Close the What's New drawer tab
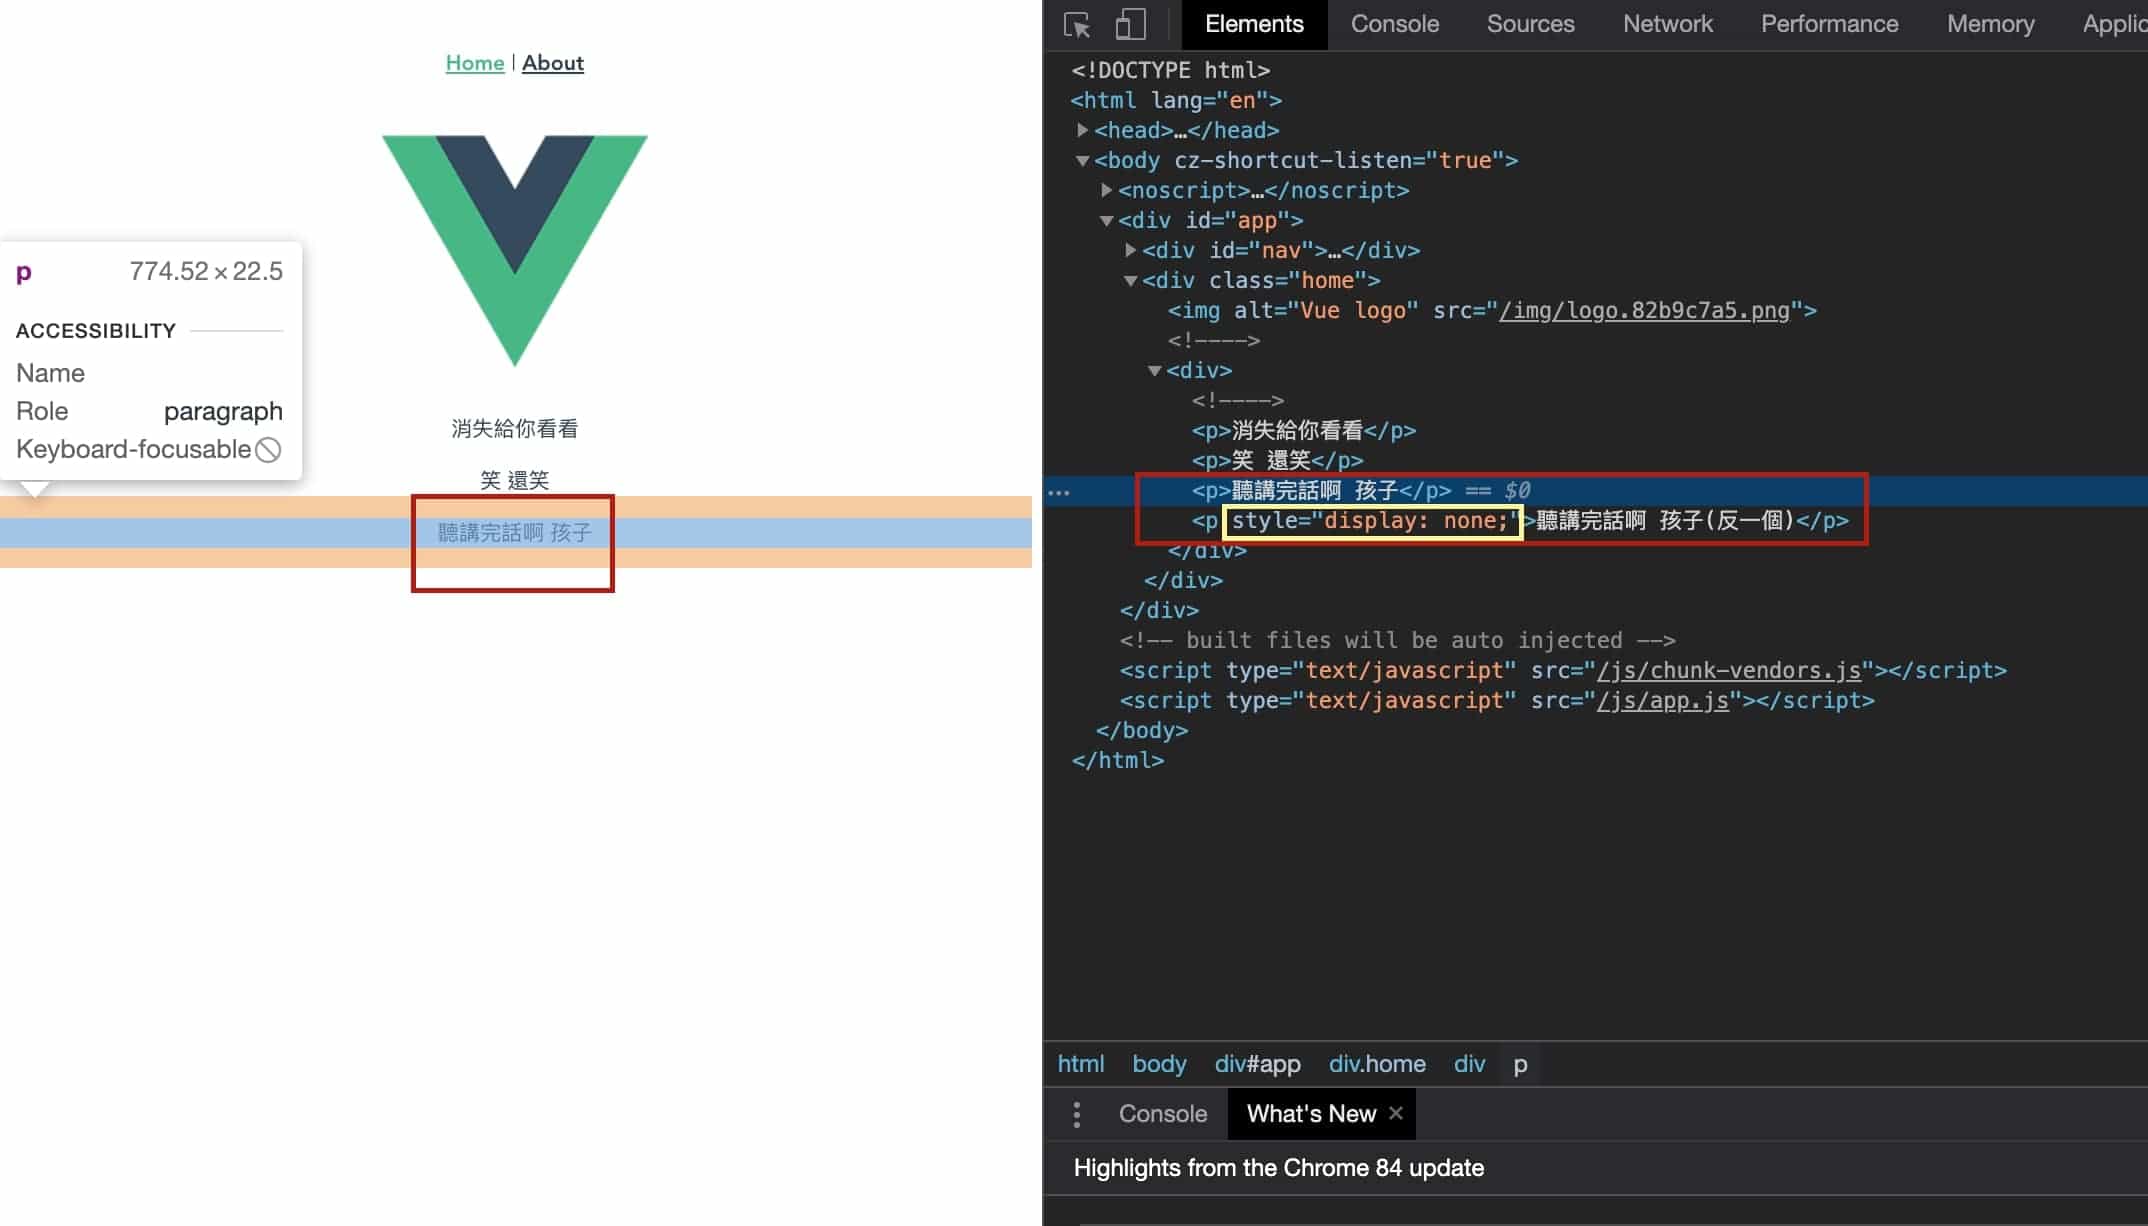The image size is (2148, 1226). (x=1396, y=1113)
